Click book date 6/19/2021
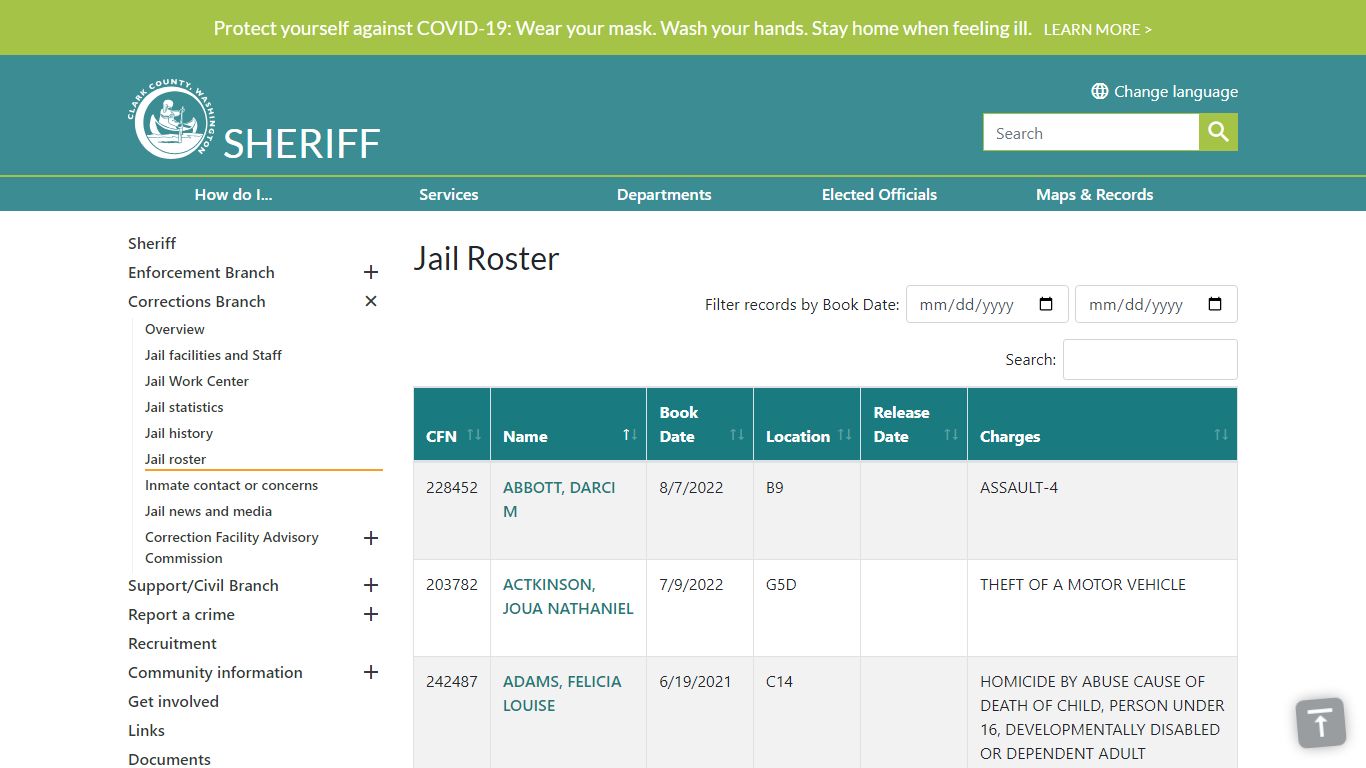 [695, 681]
